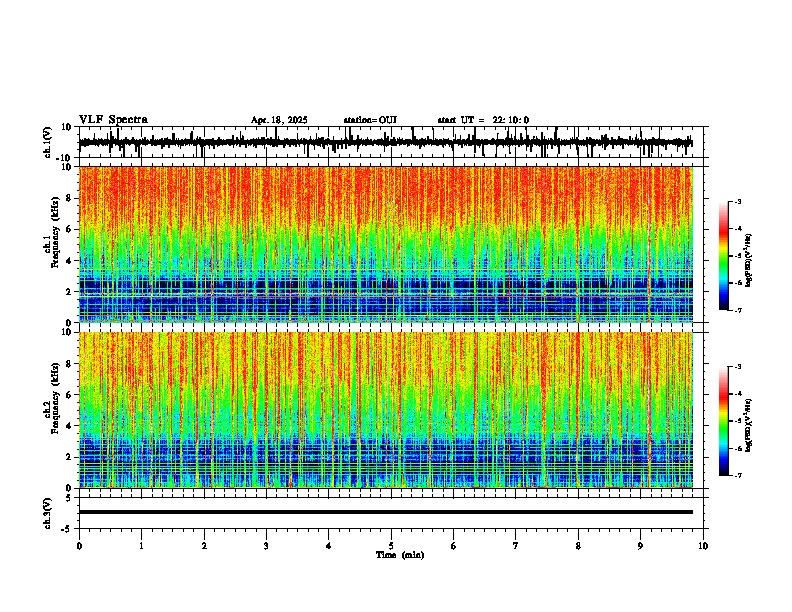Click the "4" kHz tick on ch.2 spectrogram
Viewport: 792px width, 612px height.
click(x=70, y=426)
